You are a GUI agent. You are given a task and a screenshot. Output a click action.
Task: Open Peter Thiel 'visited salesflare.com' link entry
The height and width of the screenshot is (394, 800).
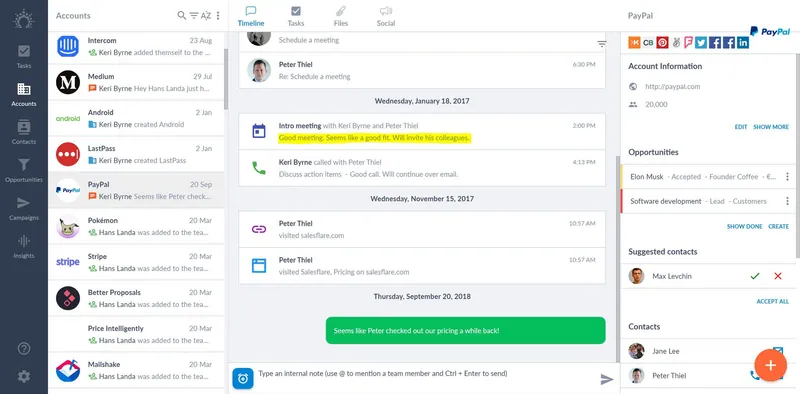click(422, 229)
